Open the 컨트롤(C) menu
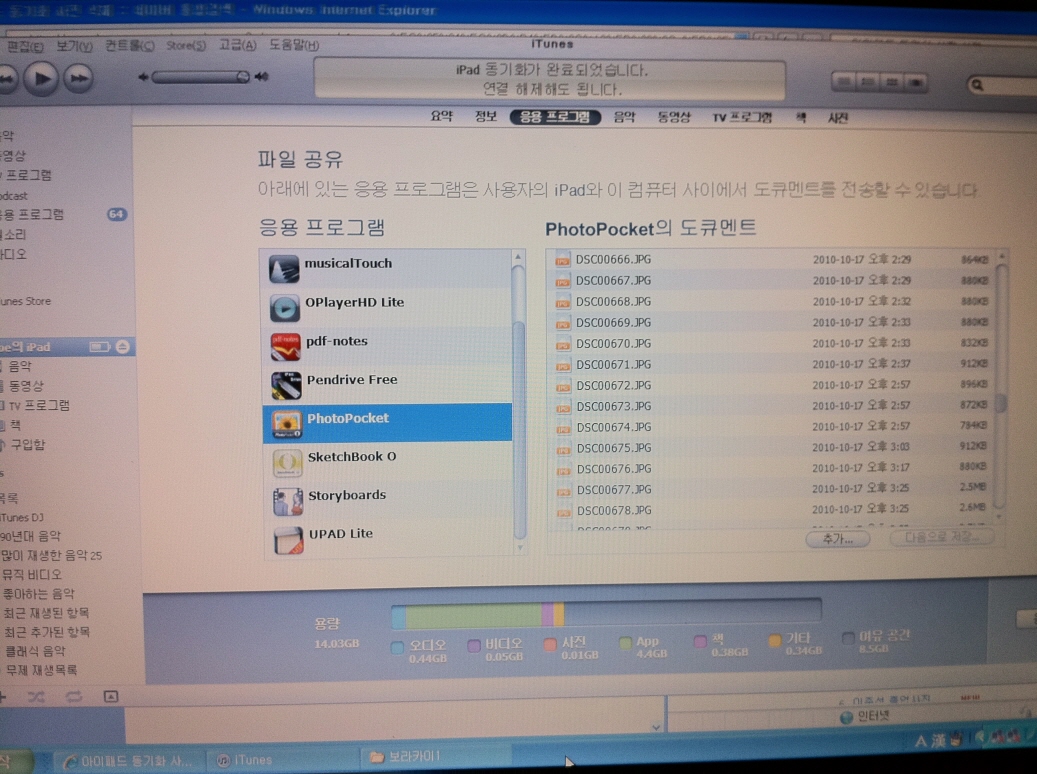This screenshot has width=1037, height=774. pyautogui.click(x=130, y=46)
